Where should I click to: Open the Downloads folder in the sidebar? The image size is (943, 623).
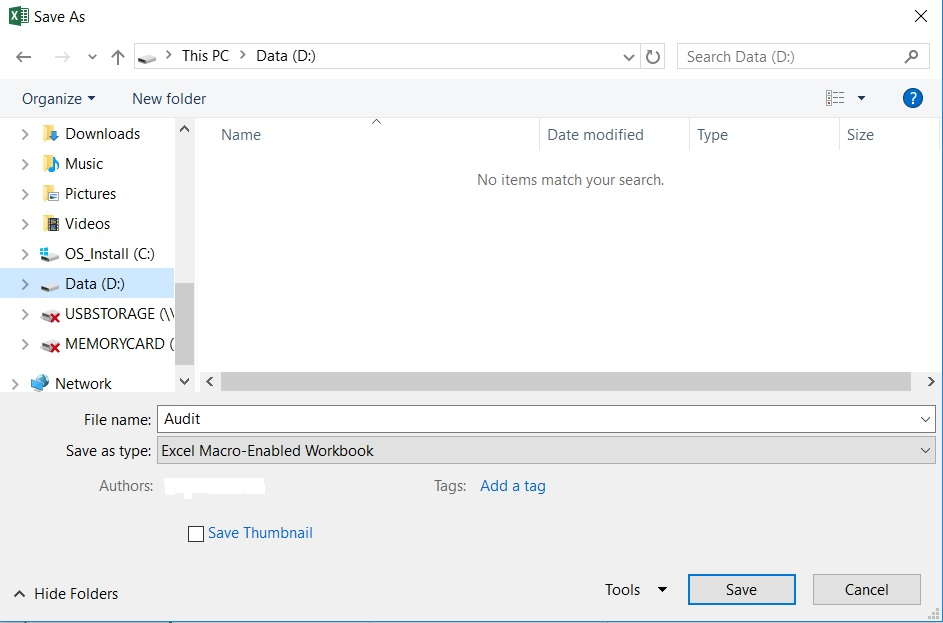click(x=101, y=133)
